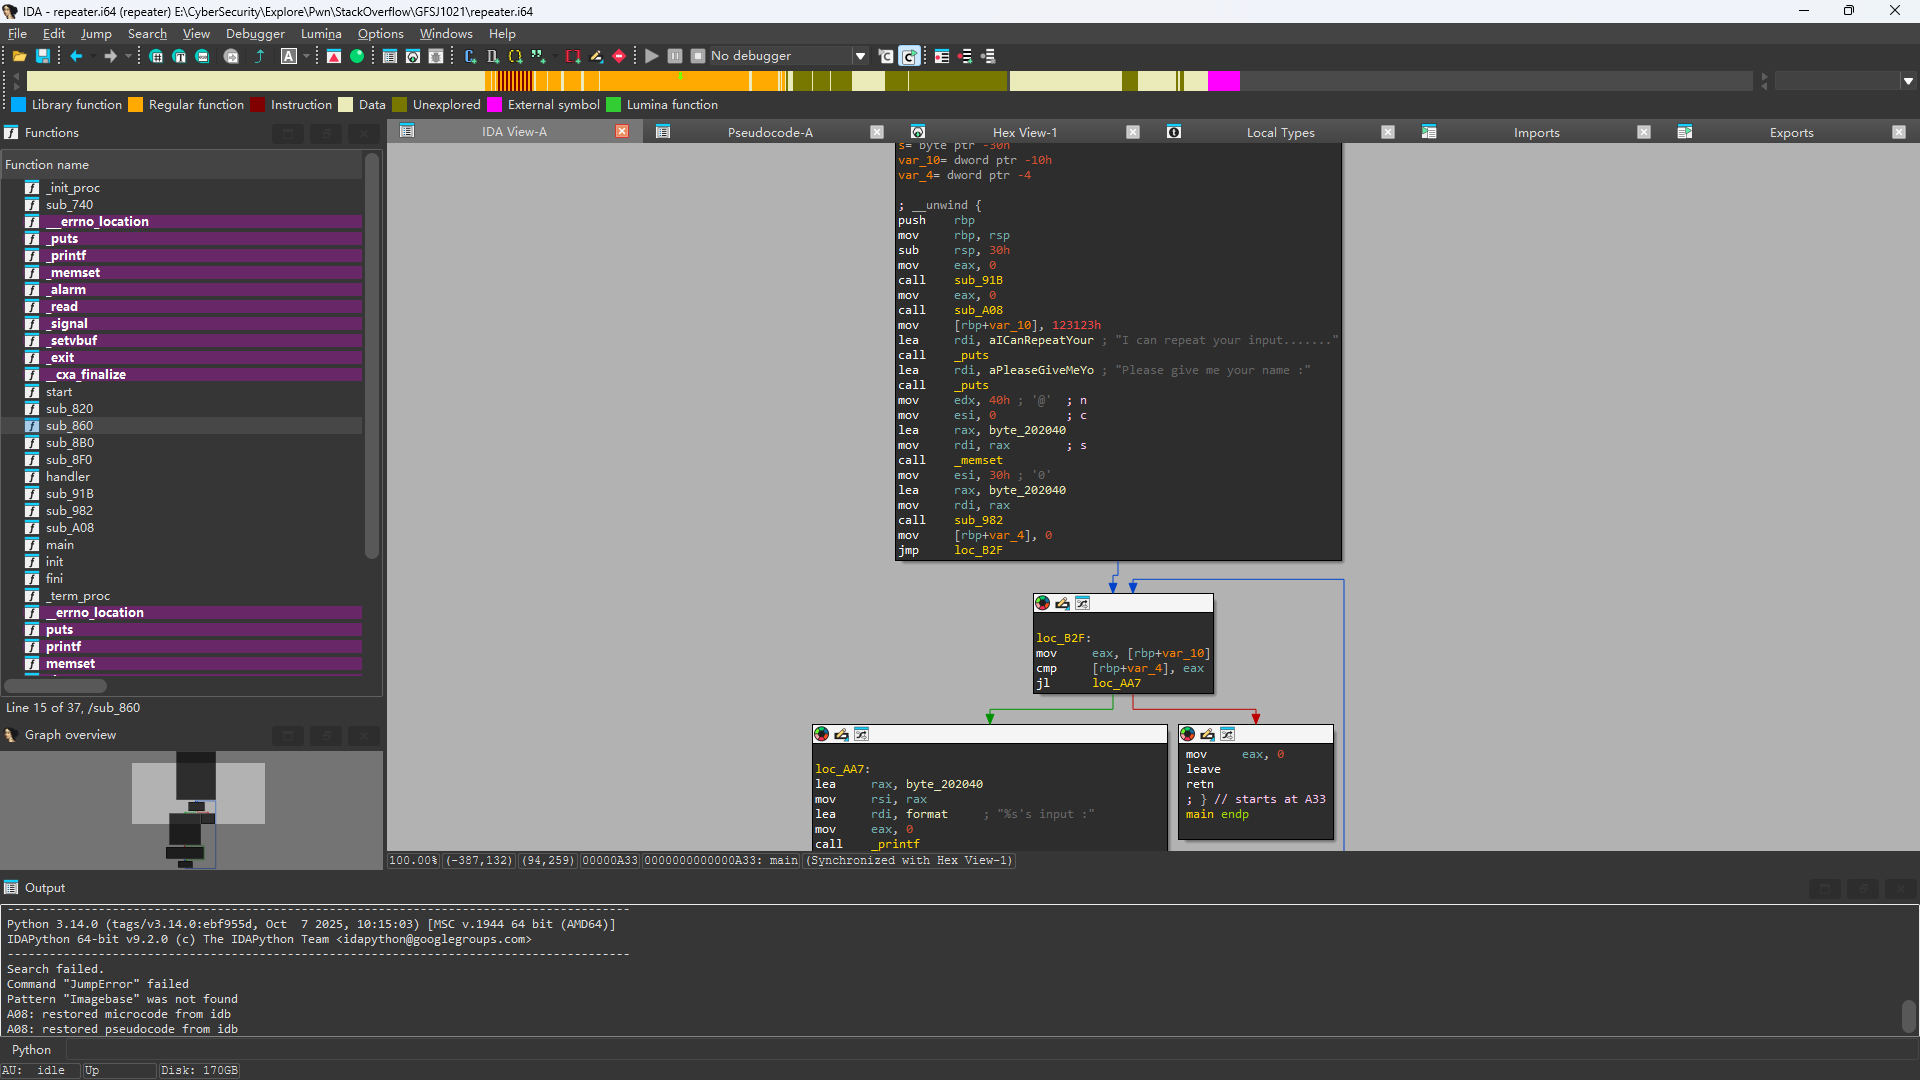Click the green circle toolbar icon

click(357, 56)
